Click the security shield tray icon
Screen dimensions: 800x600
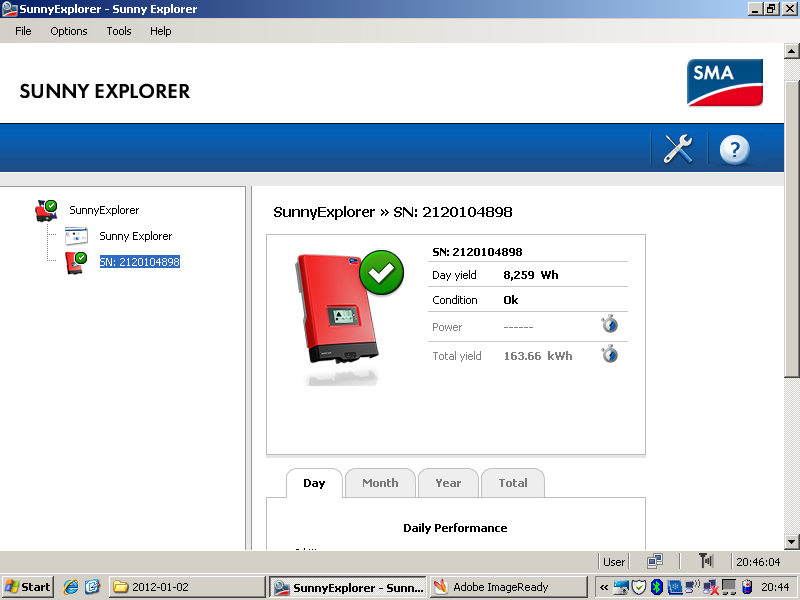(x=639, y=587)
